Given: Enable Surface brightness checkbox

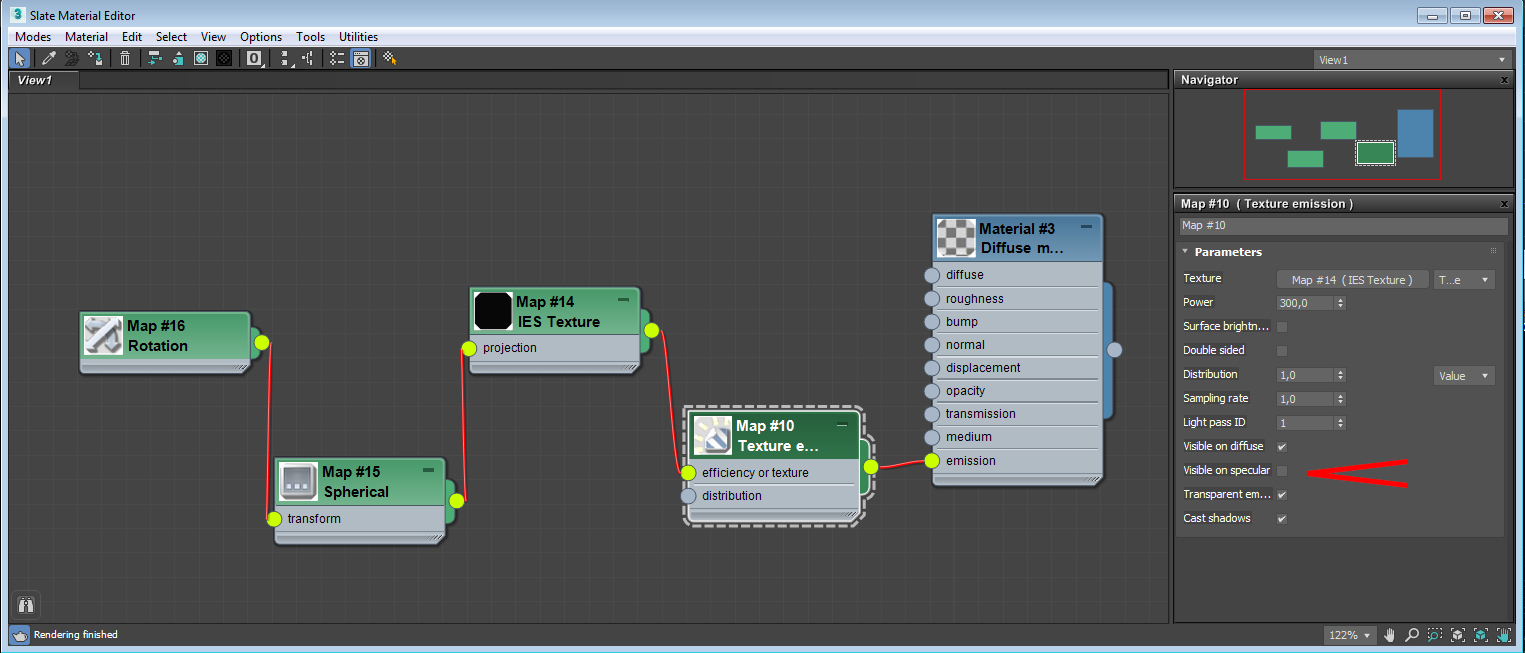Looking at the screenshot, I should tap(1282, 327).
